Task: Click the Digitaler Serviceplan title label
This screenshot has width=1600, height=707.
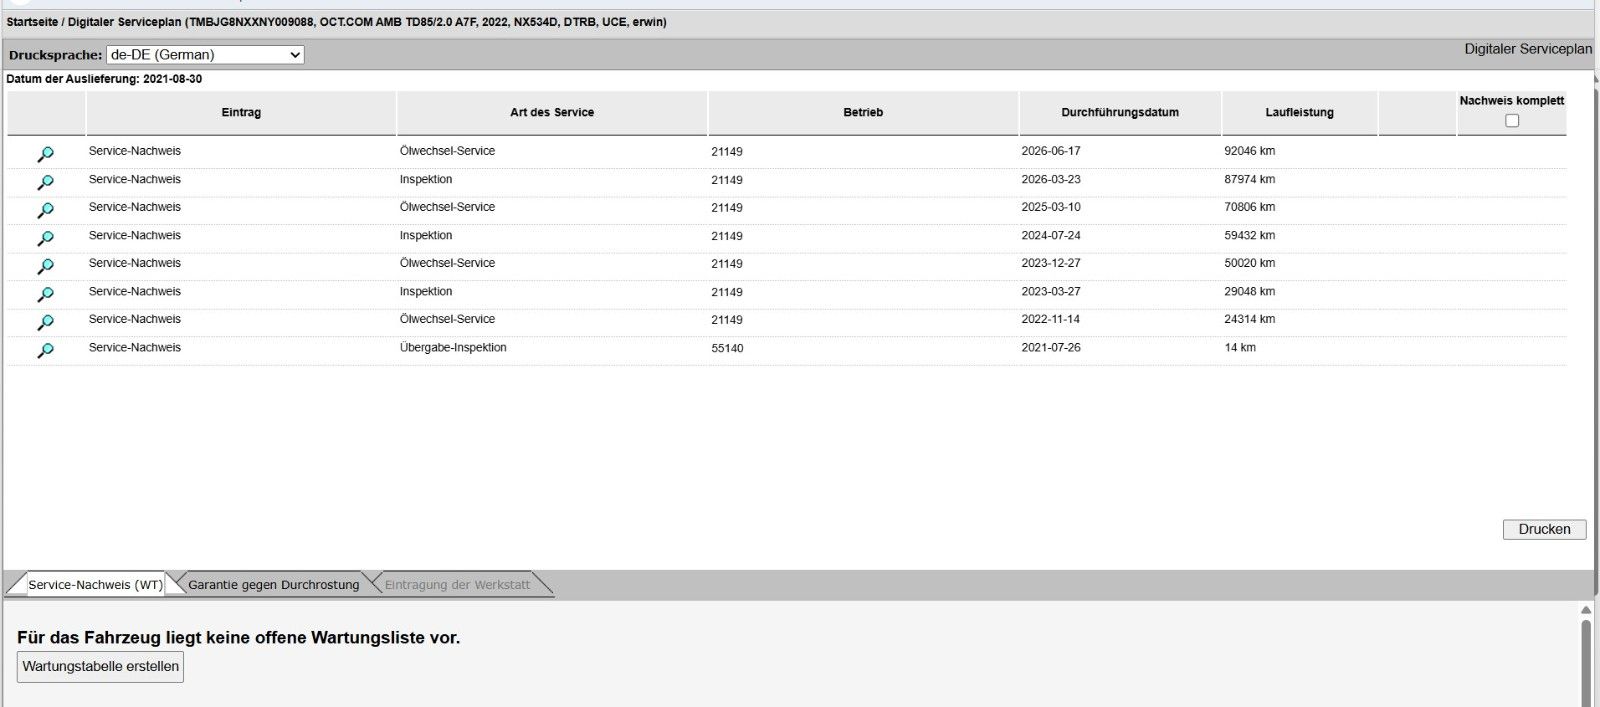Action: point(1528,49)
